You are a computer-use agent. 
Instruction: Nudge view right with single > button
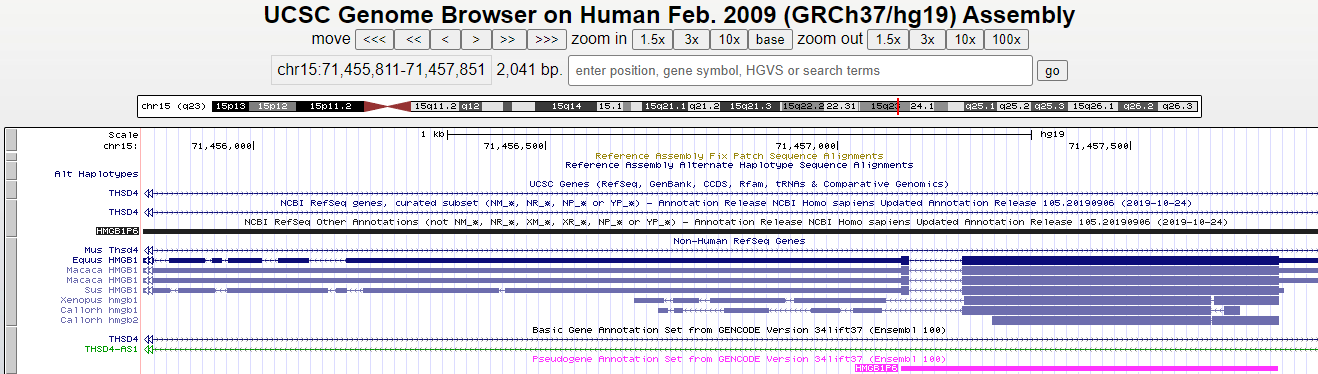point(476,40)
